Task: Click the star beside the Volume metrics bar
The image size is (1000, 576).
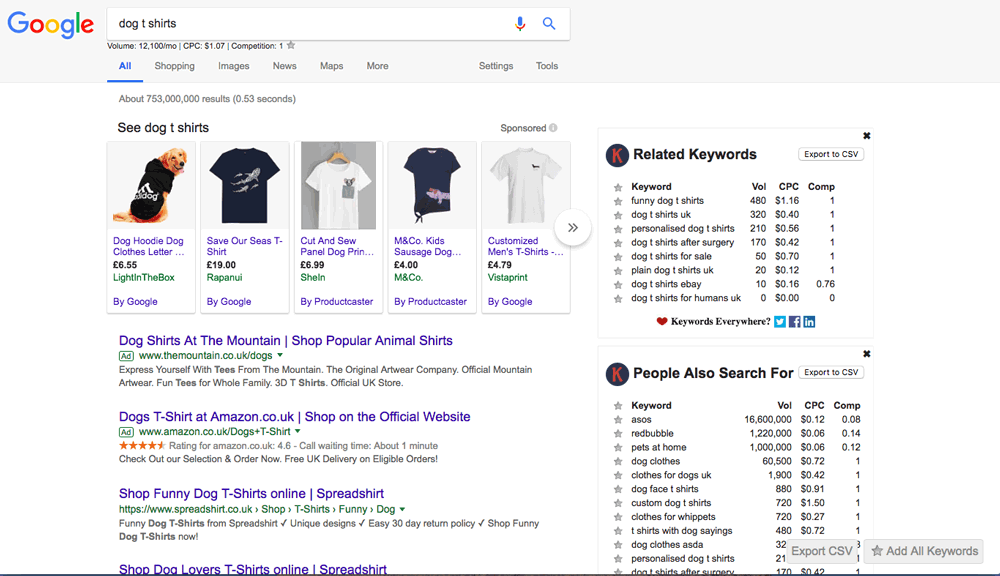Action: click(290, 45)
